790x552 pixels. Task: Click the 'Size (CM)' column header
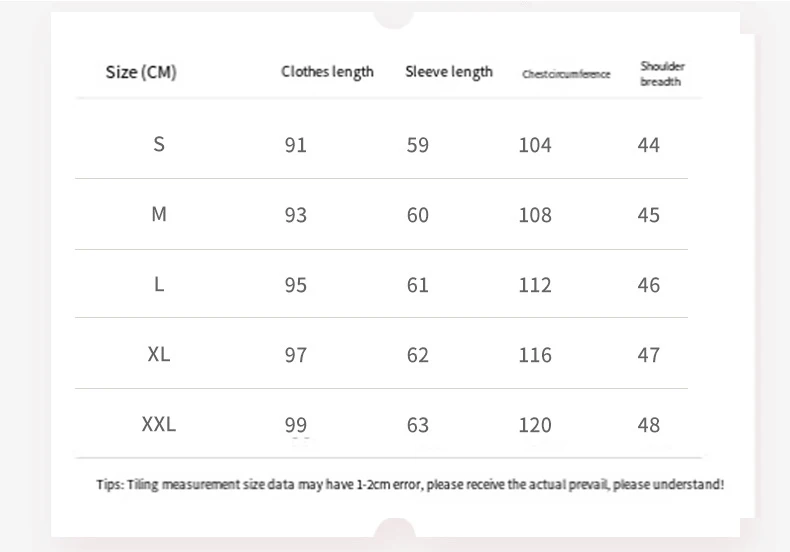point(141,72)
